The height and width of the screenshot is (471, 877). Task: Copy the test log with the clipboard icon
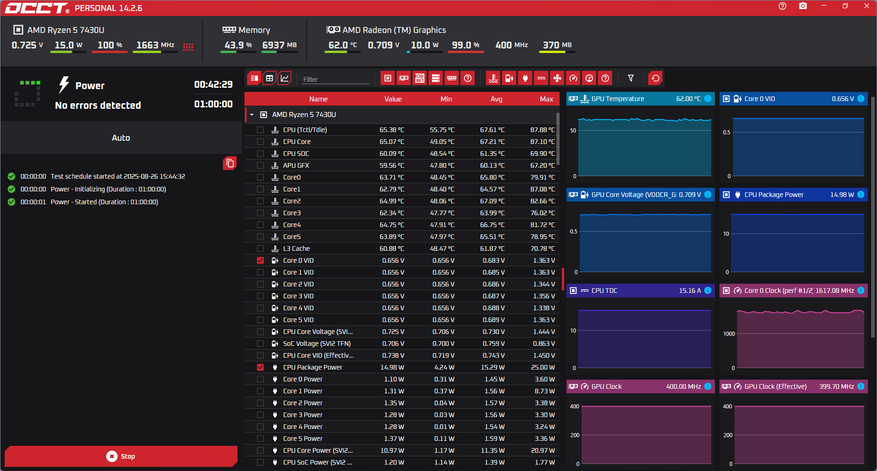pyautogui.click(x=230, y=163)
